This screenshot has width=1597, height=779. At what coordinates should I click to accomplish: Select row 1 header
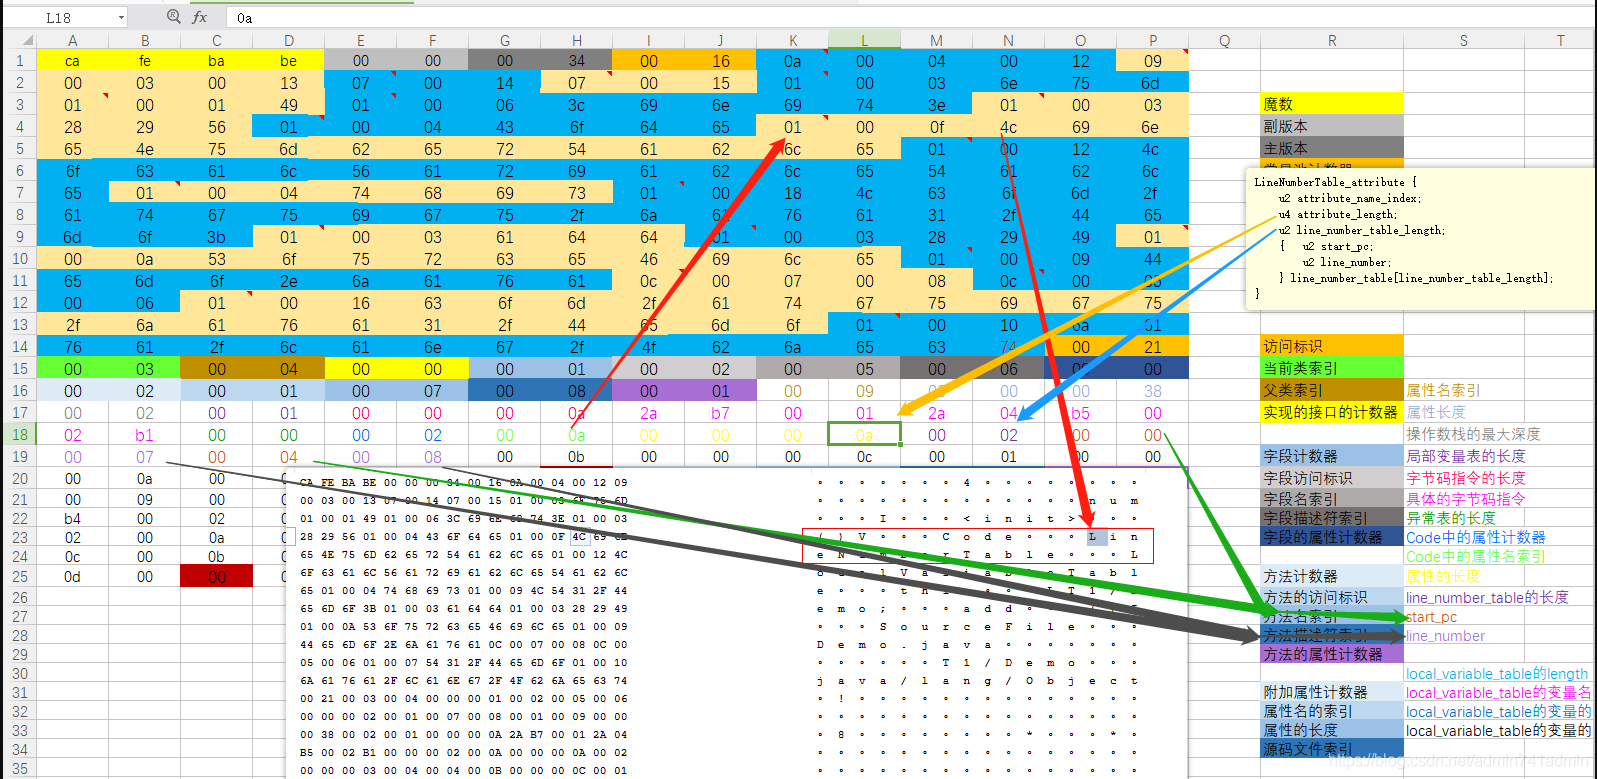click(x=20, y=60)
